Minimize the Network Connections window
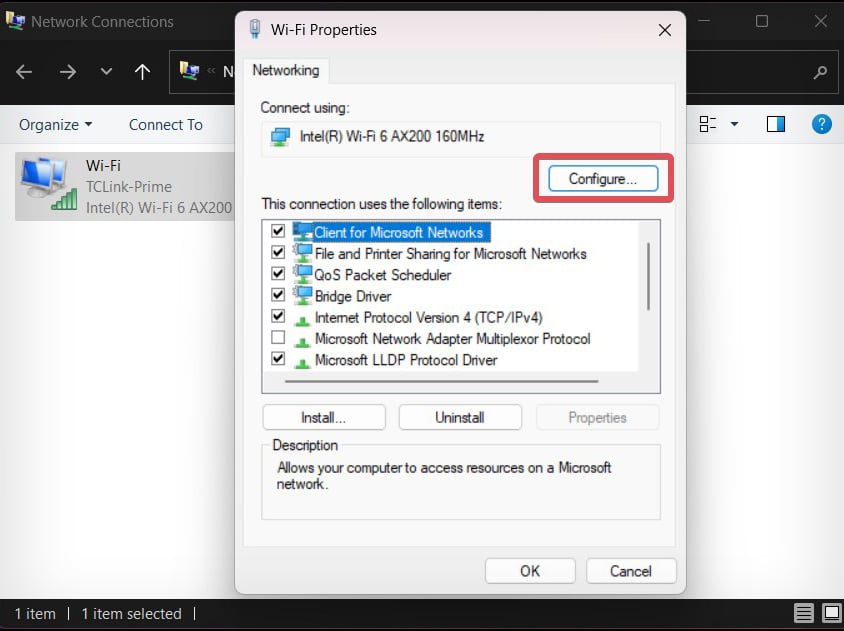 704,21
